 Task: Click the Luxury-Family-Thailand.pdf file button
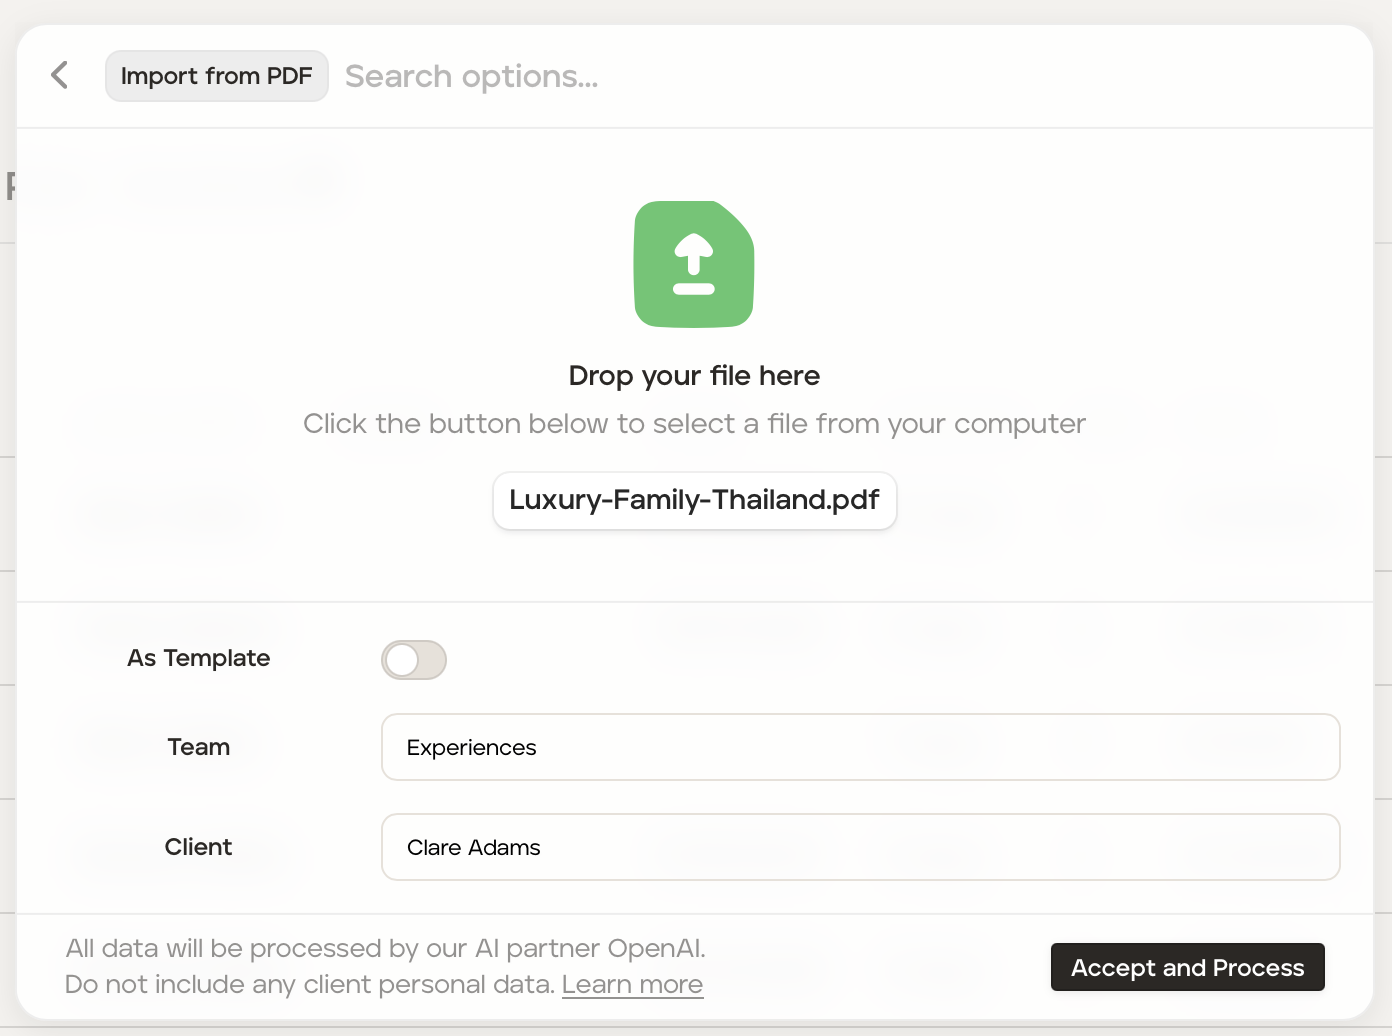tap(694, 500)
